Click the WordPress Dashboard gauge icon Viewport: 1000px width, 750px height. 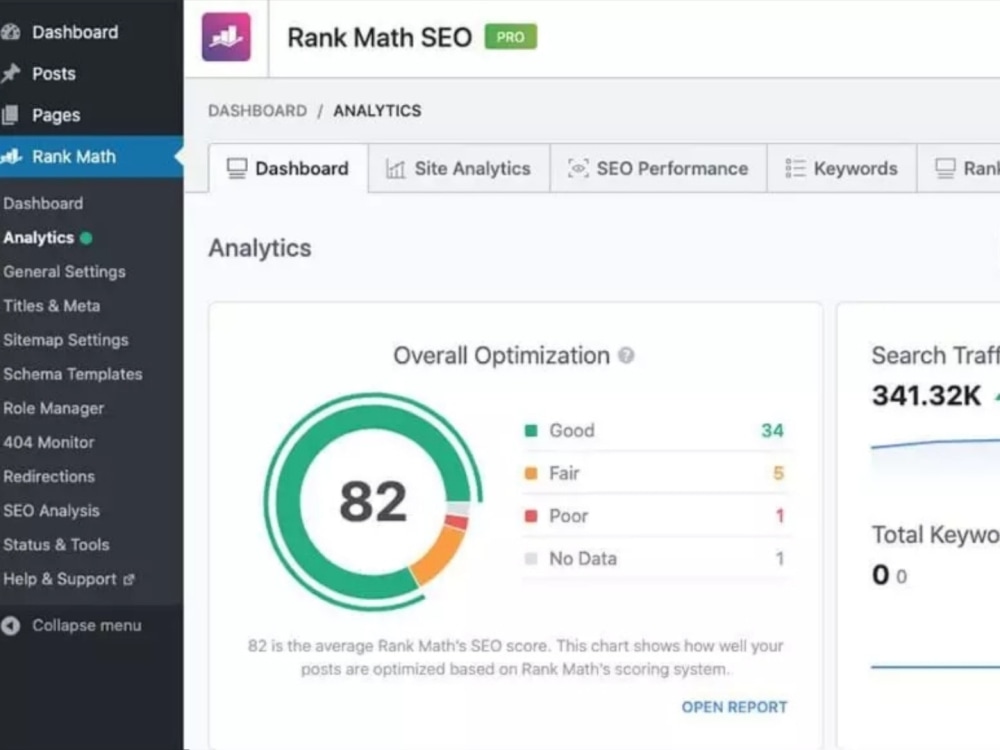click(10, 32)
